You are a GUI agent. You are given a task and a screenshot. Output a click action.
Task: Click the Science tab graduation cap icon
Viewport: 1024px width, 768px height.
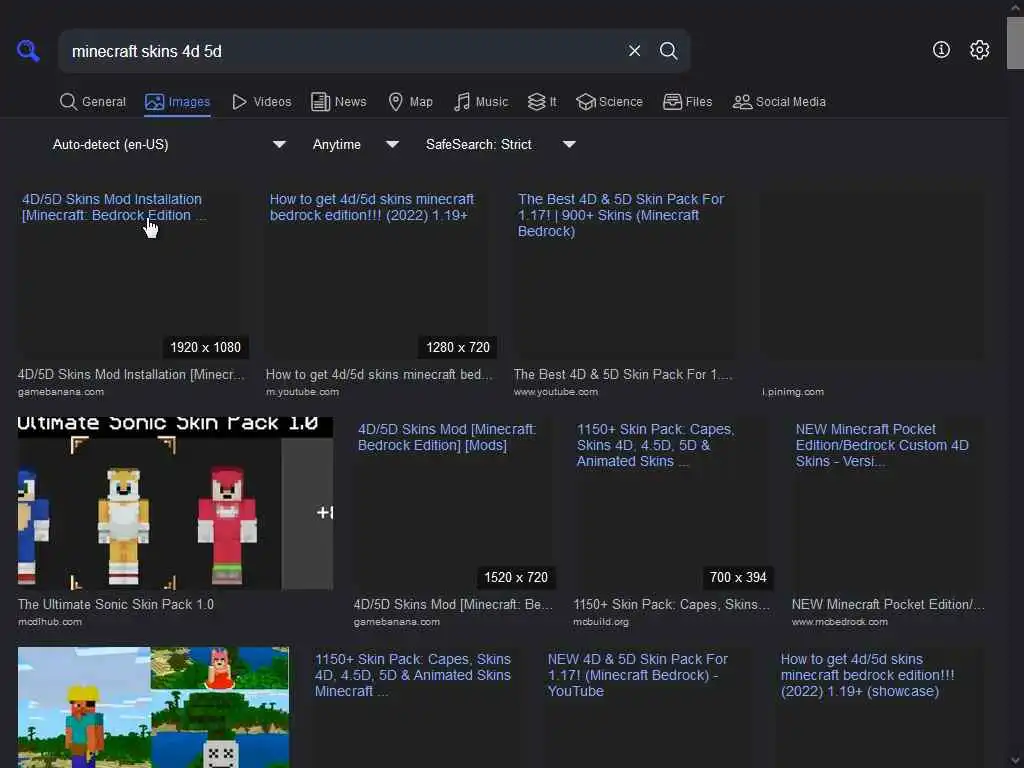coord(586,102)
